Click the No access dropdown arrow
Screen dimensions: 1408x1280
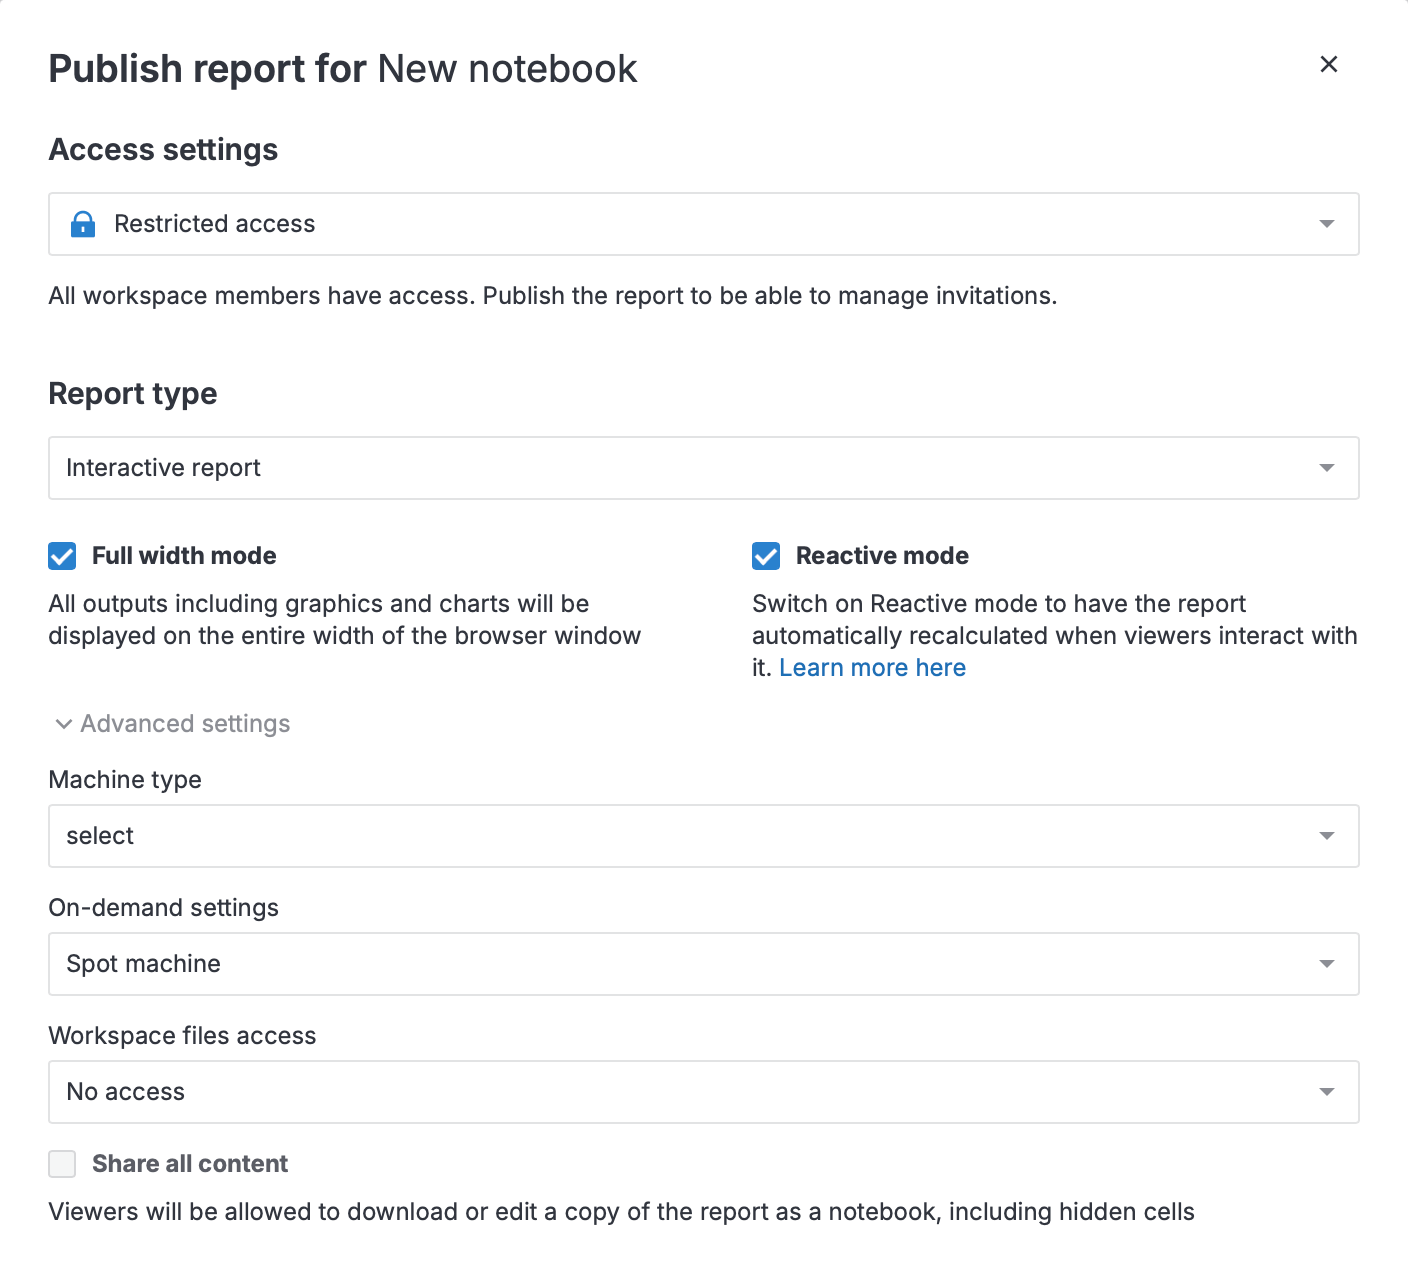click(1326, 1092)
